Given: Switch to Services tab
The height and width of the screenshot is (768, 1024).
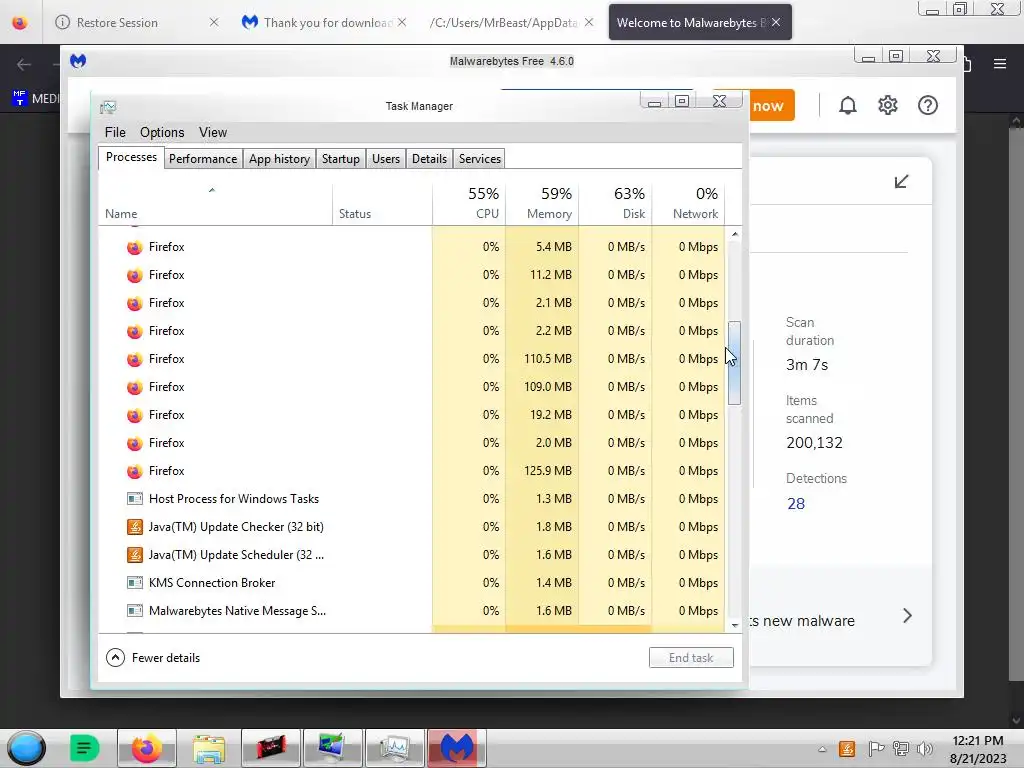Looking at the screenshot, I should click(479, 159).
